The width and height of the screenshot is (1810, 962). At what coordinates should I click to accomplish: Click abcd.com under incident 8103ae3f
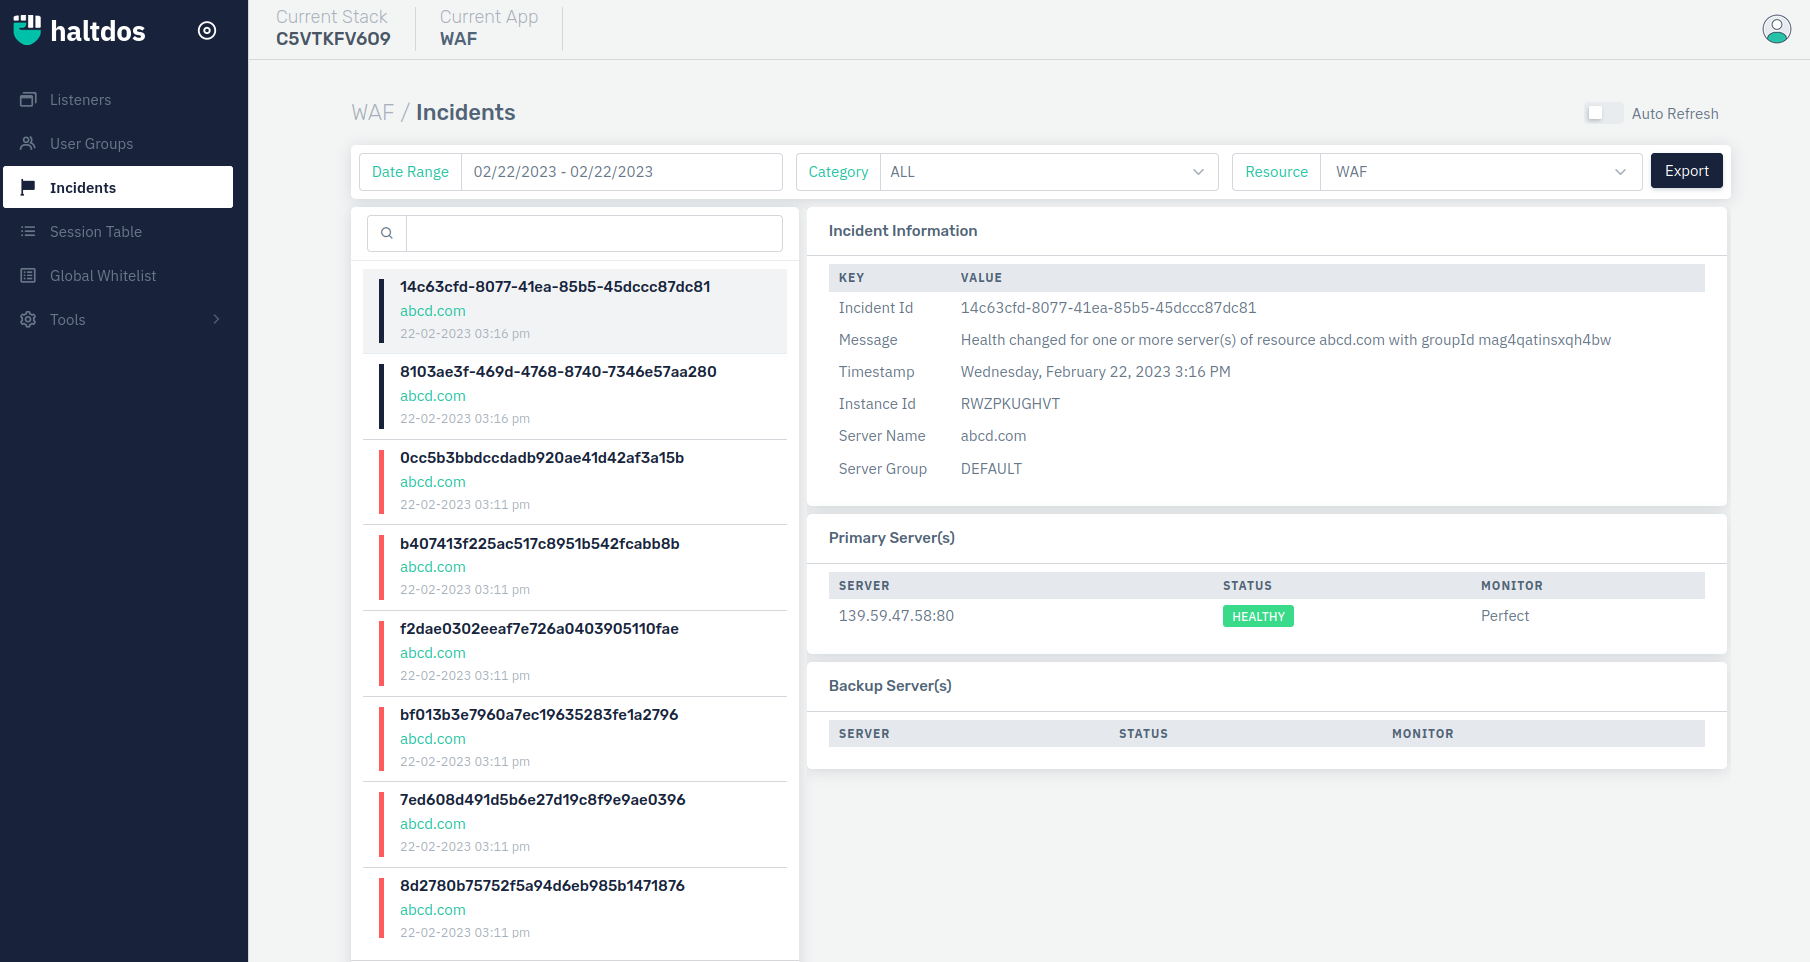432,396
